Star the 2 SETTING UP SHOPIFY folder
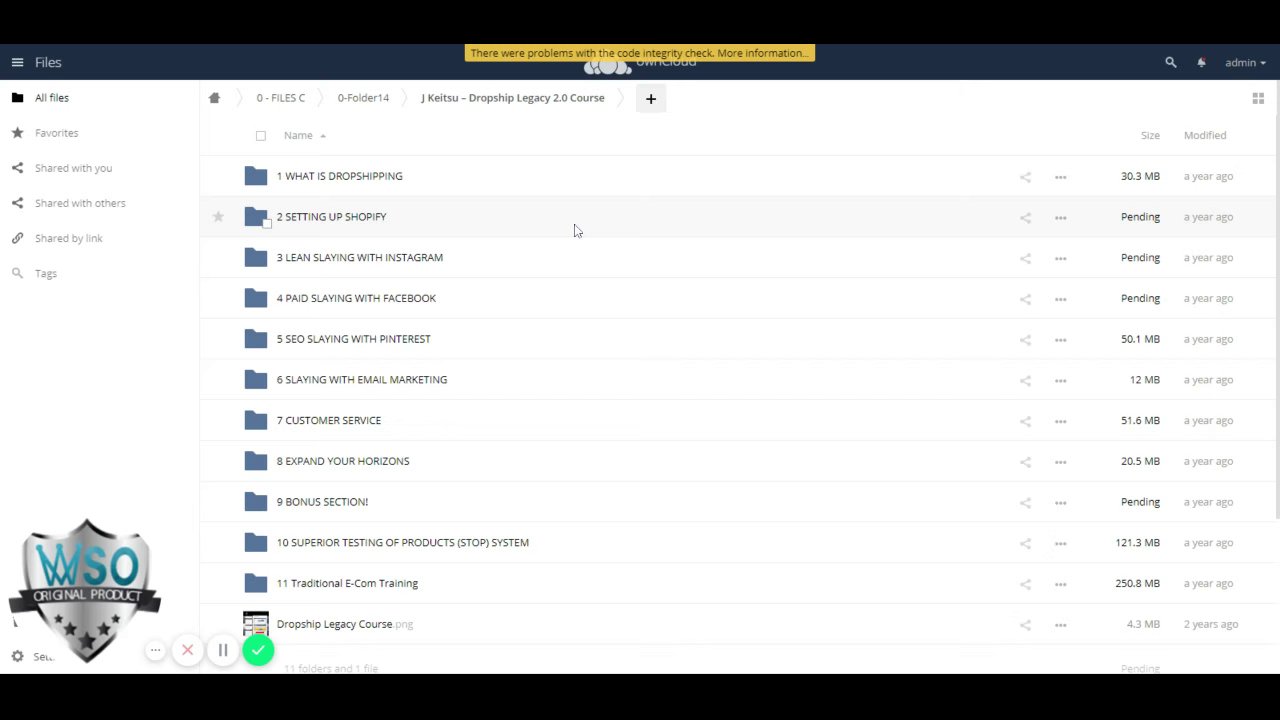Viewport: 1280px width, 720px height. [x=218, y=216]
